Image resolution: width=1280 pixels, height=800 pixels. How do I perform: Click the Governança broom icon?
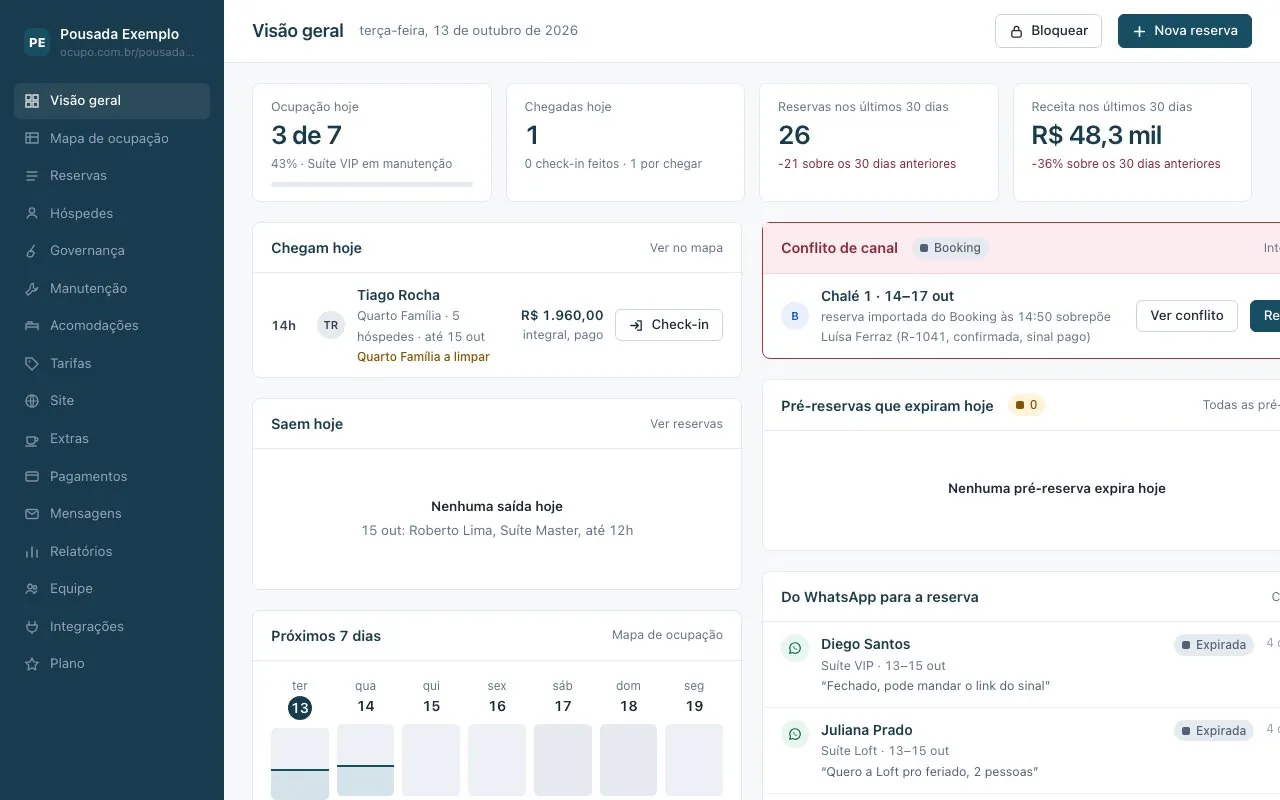click(x=32, y=251)
